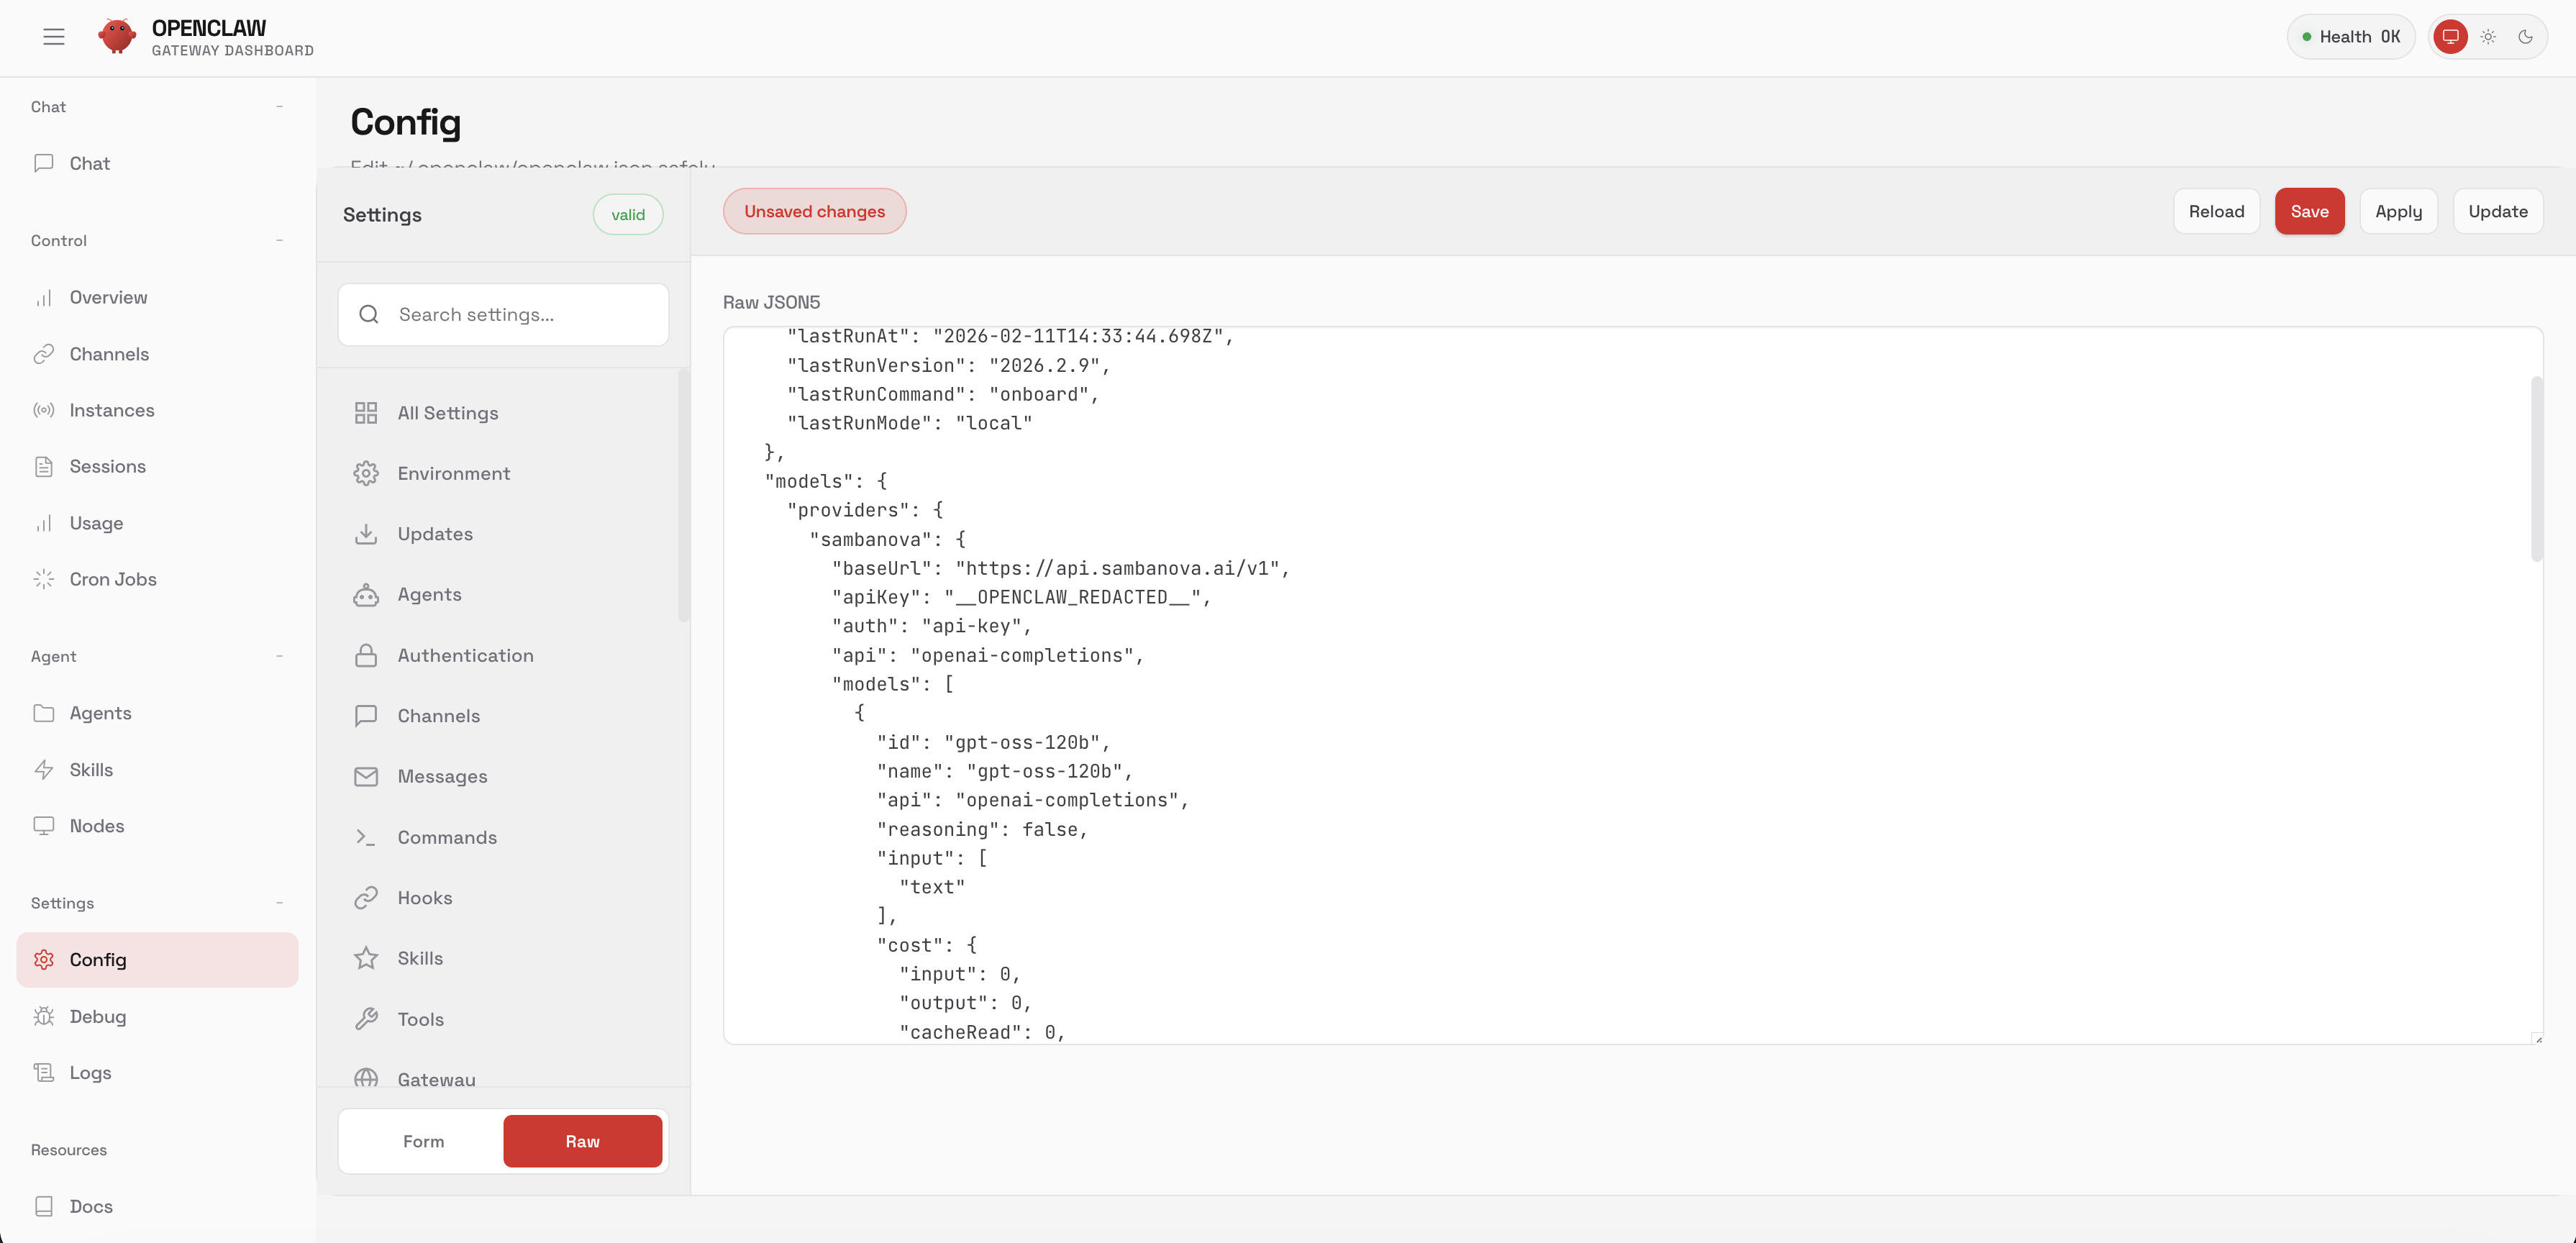Open Docs book icon
This screenshot has width=2576, height=1243.
[44, 1206]
